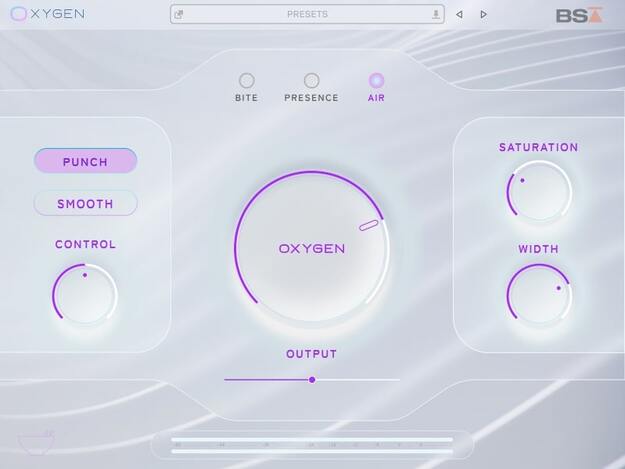The image size is (625, 469).
Task: Enable the Punch mode button
Action: pyautogui.click(x=85, y=161)
